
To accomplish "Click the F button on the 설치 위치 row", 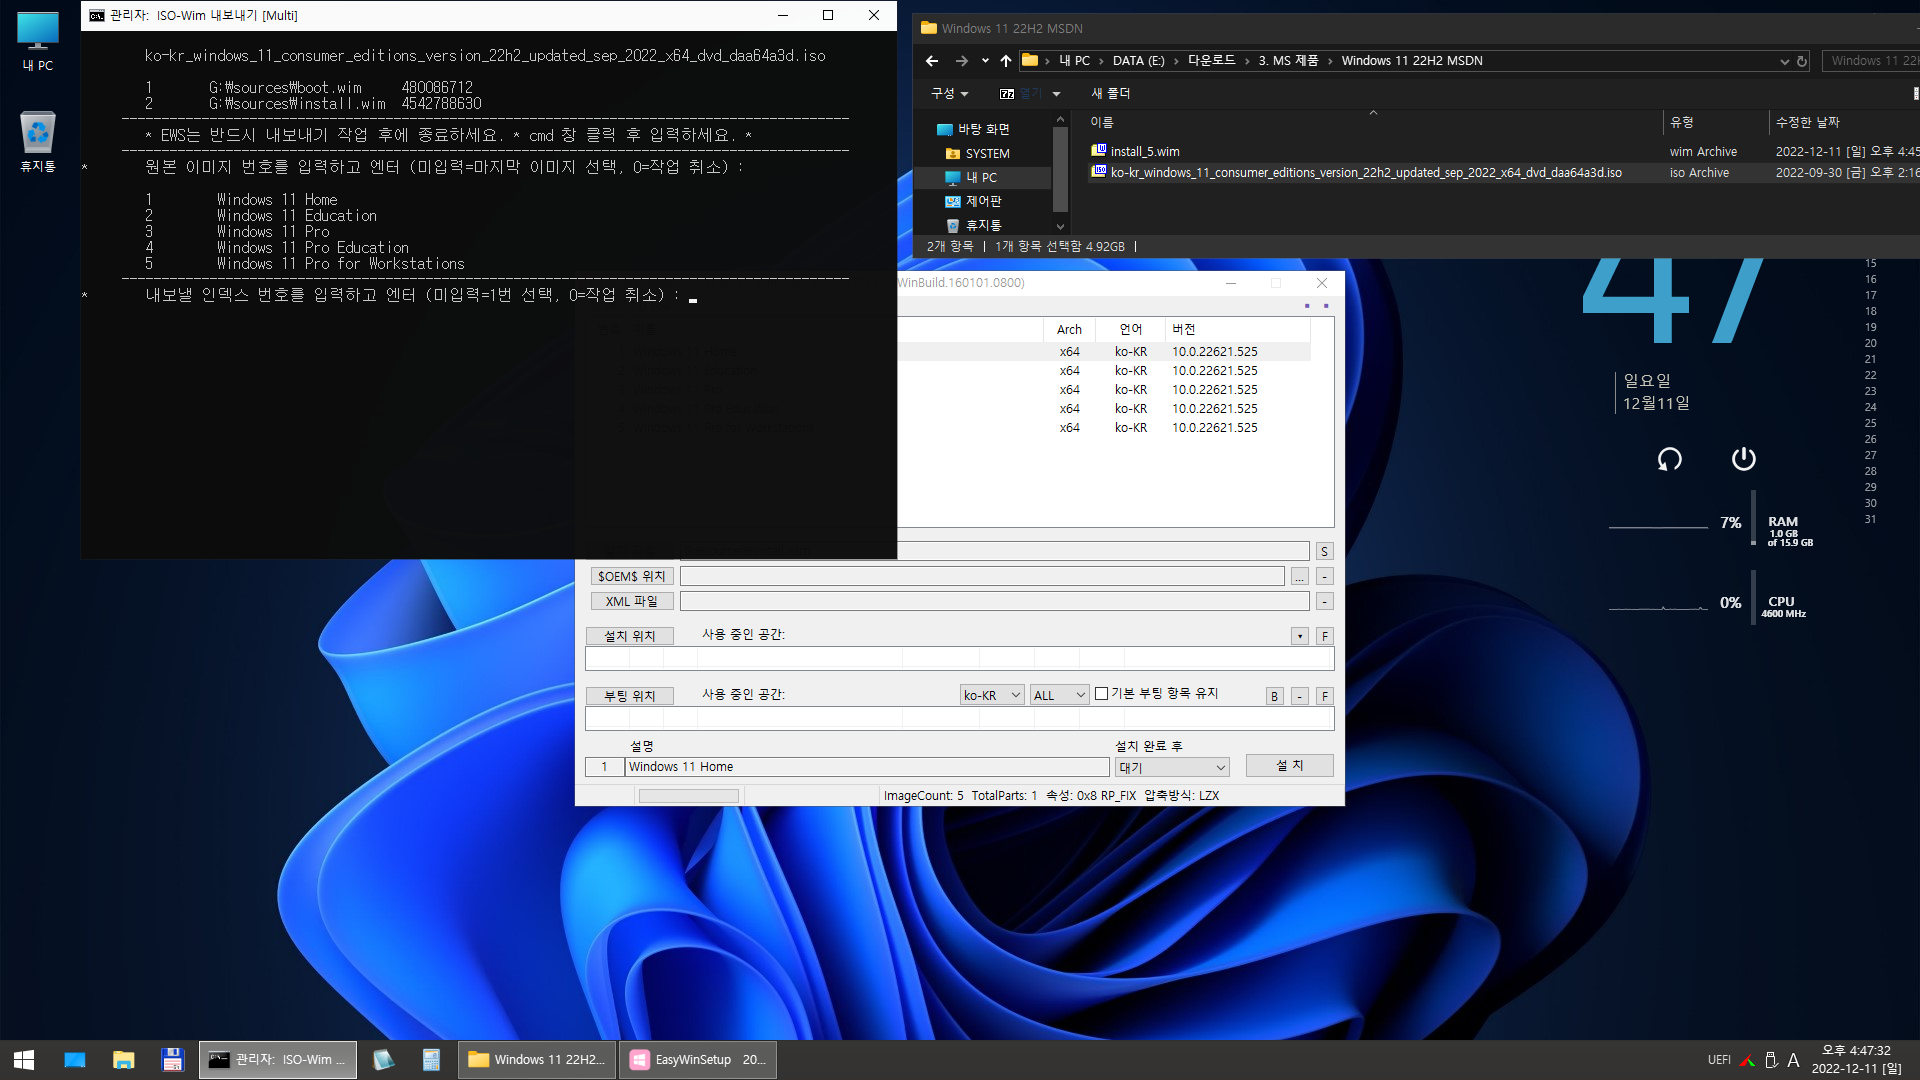I will [1324, 636].
